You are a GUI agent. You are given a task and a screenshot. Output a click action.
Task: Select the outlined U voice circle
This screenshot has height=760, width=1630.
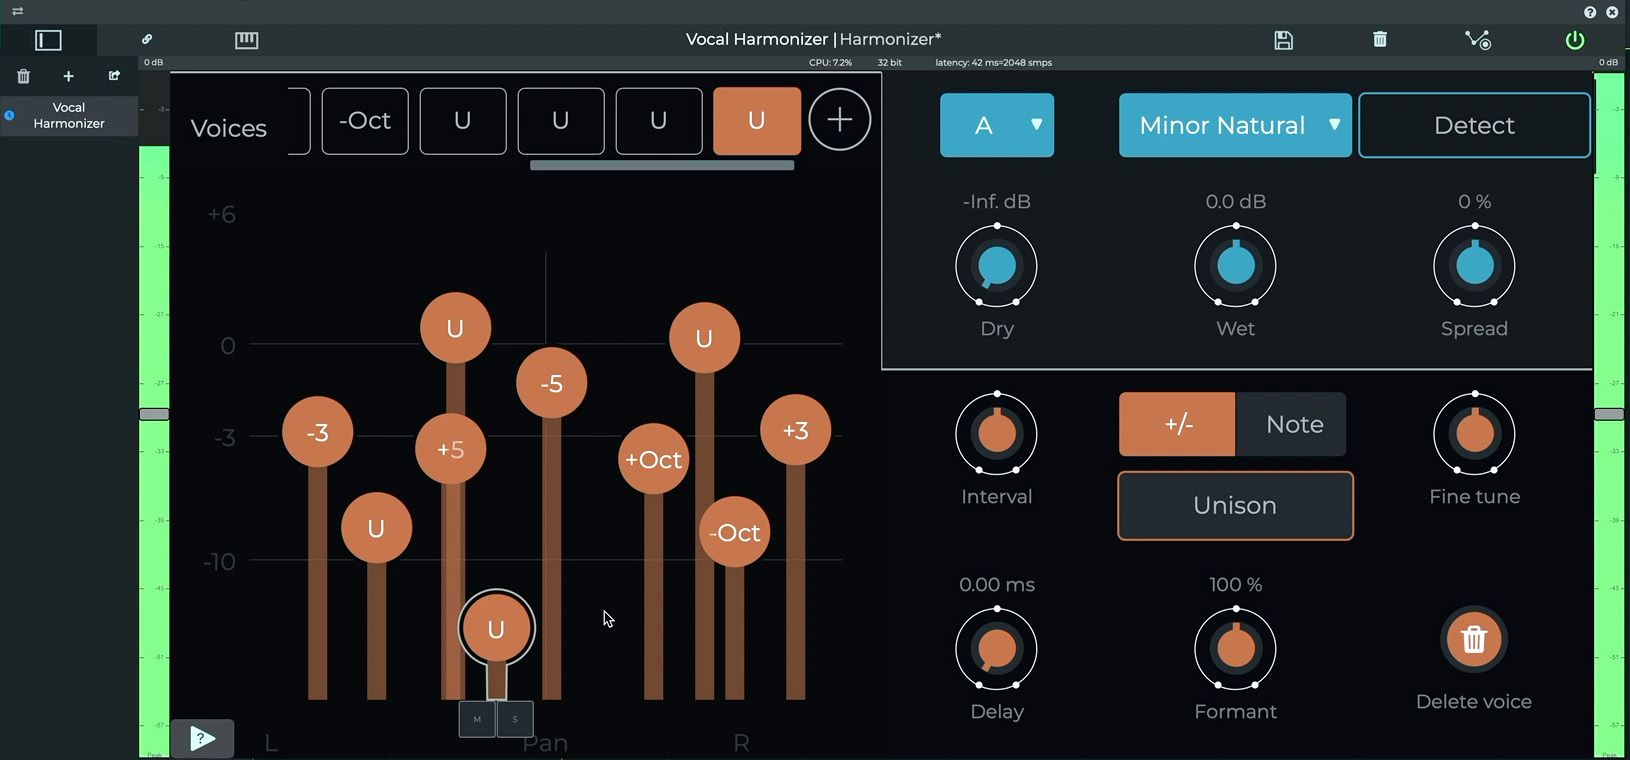point(496,628)
